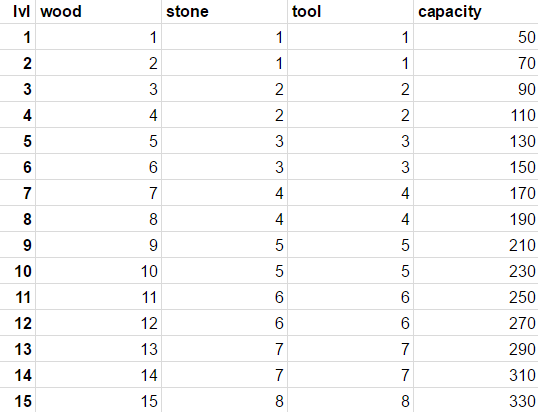Image resolution: width=538 pixels, height=412 pixels.
Task: Select capacity cell showing 170
Action: [476, 193]
